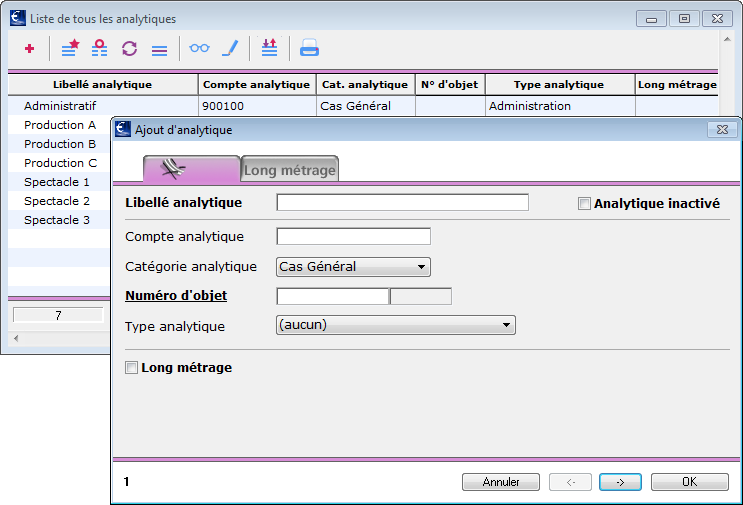Click the deck chair icon tab

click(191, 169)
